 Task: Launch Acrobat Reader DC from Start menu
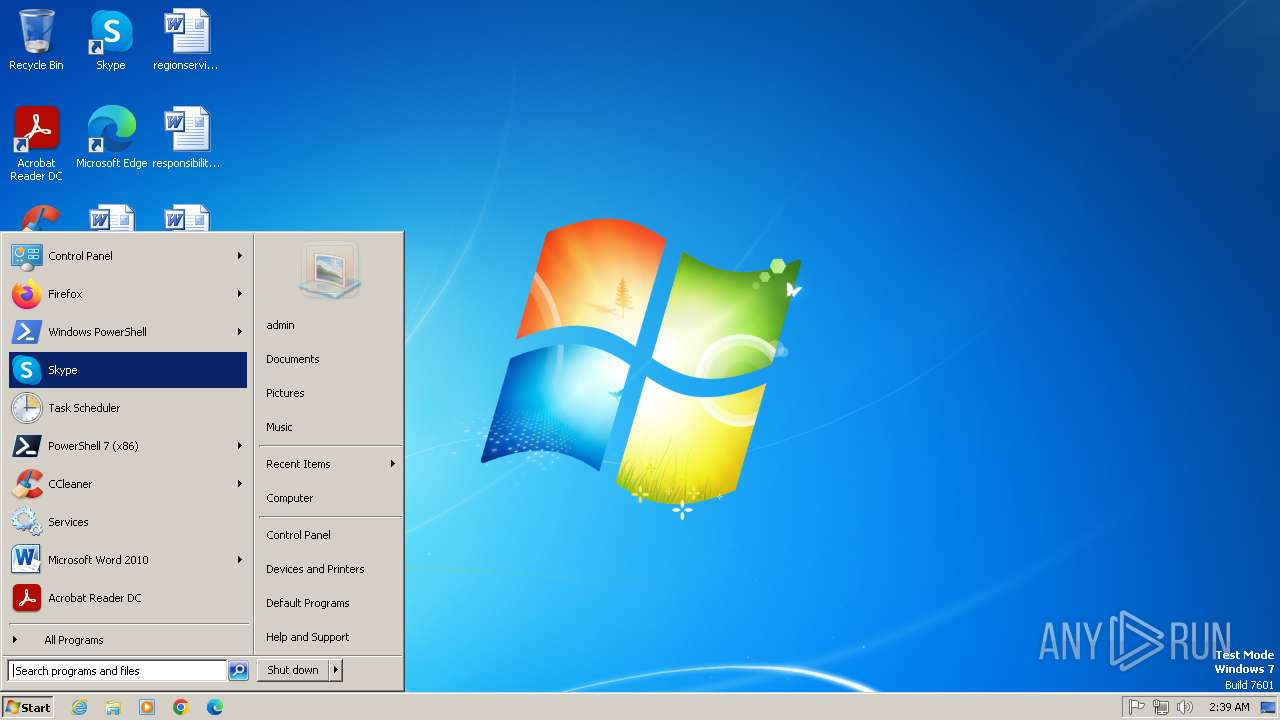pos(128,598)
